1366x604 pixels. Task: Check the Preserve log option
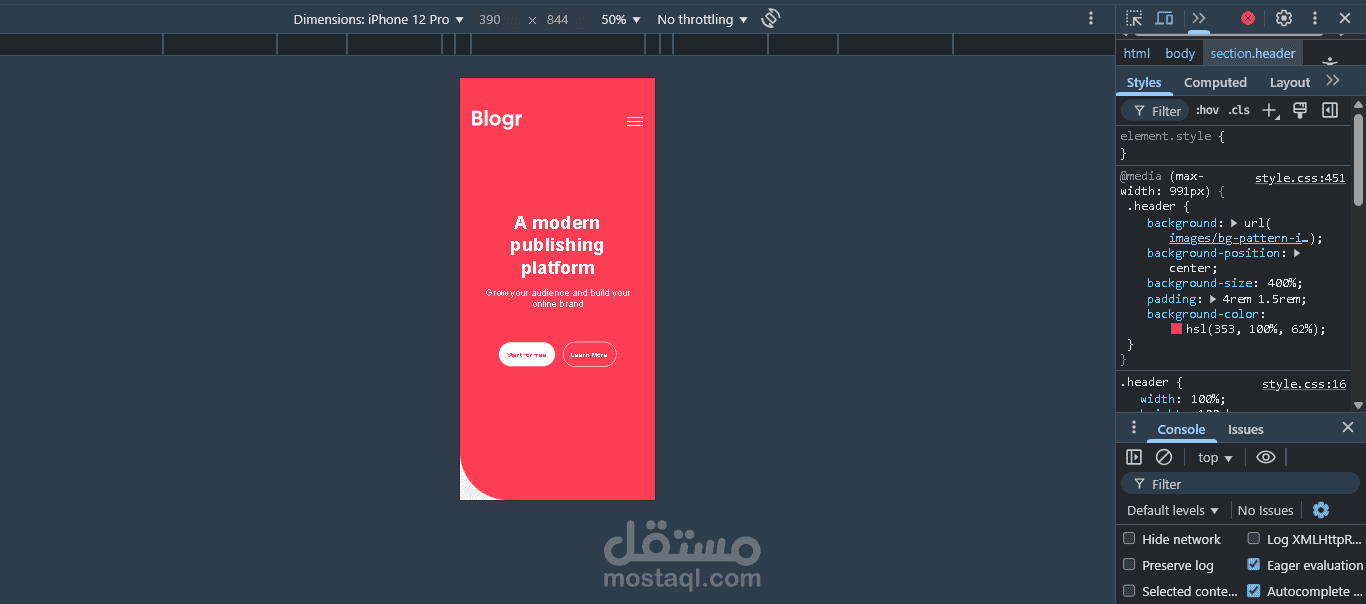pyautogui.click(x=1129, y=565)
